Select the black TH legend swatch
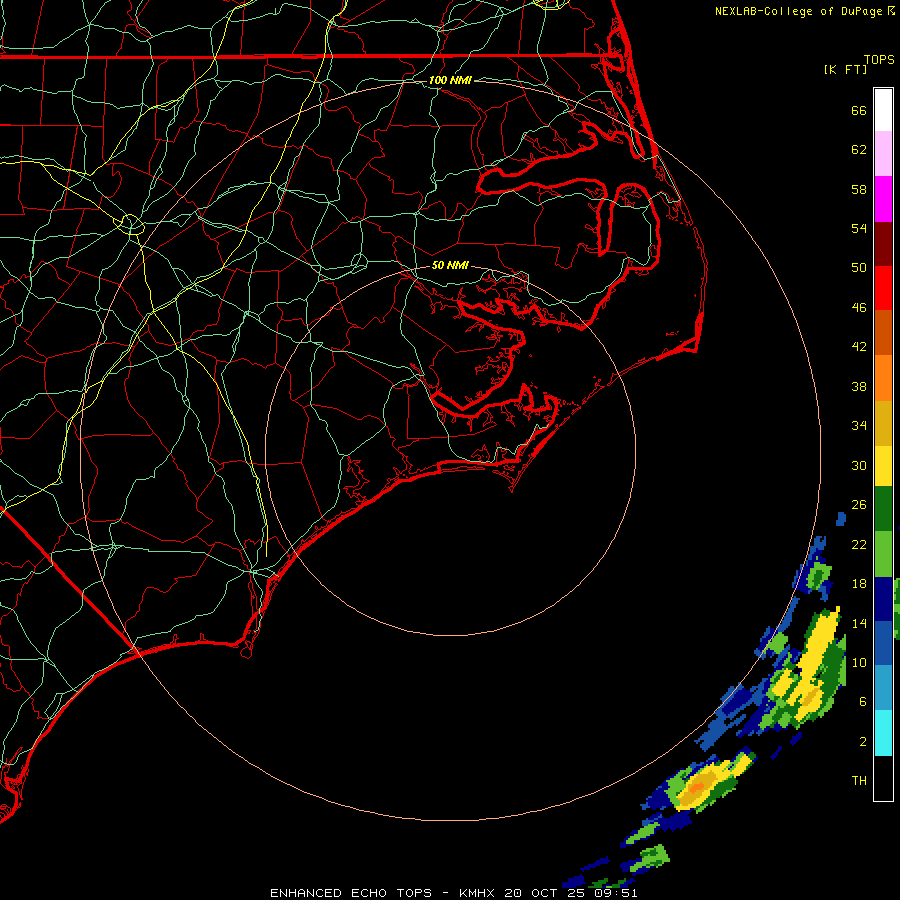Viewport: 900px width, 900px height. pos(883,778)
